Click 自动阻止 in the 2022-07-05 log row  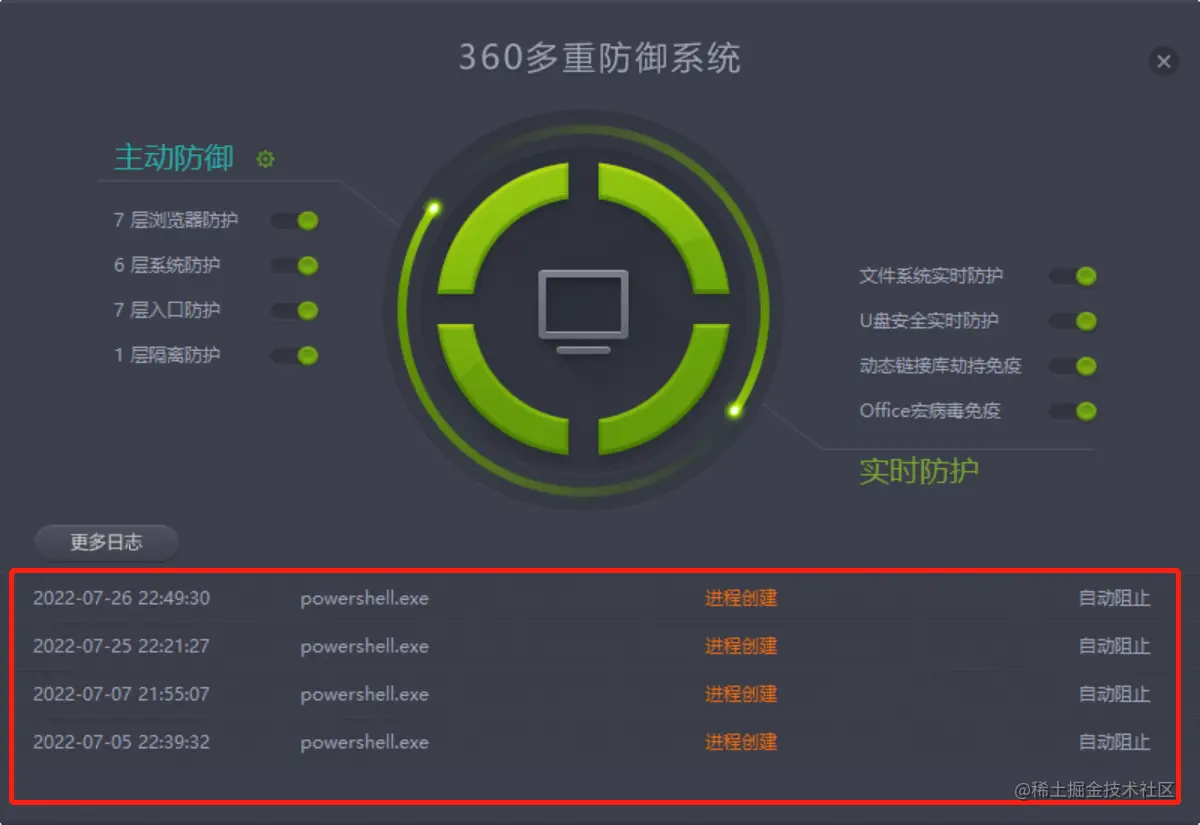[1115, 742]
